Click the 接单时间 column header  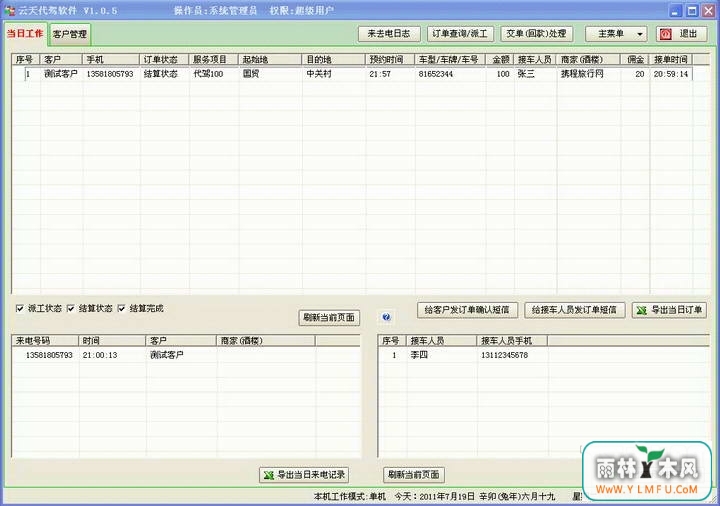click(x=672, y=60)
